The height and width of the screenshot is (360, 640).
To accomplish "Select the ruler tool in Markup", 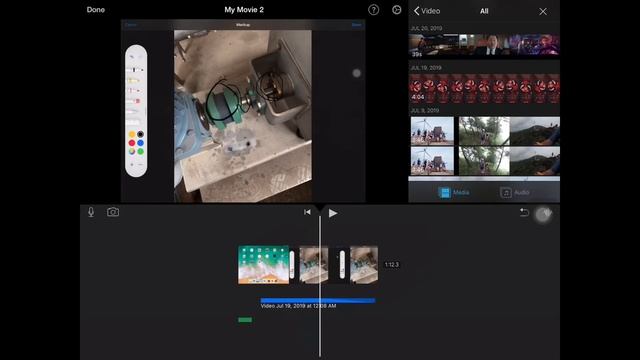I will [133, 122].
